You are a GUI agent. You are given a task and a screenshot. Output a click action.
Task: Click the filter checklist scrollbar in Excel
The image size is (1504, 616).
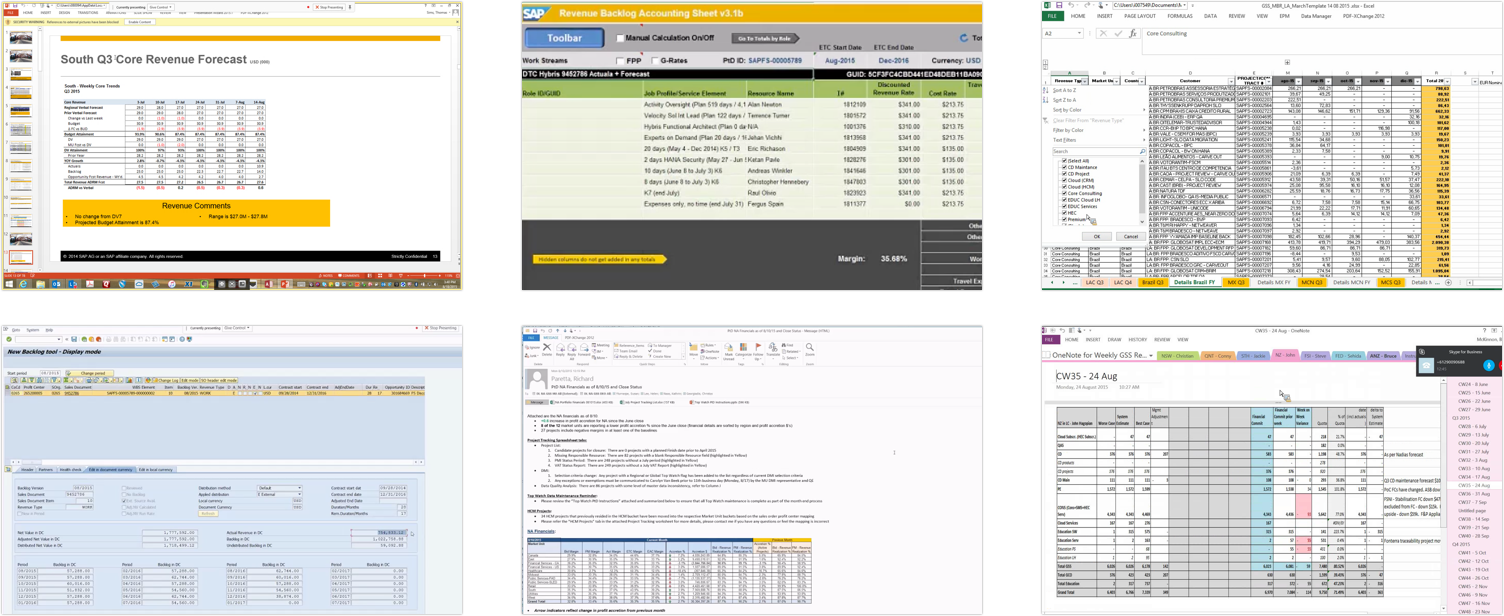pyautogui.click(x=1143, y=191)
